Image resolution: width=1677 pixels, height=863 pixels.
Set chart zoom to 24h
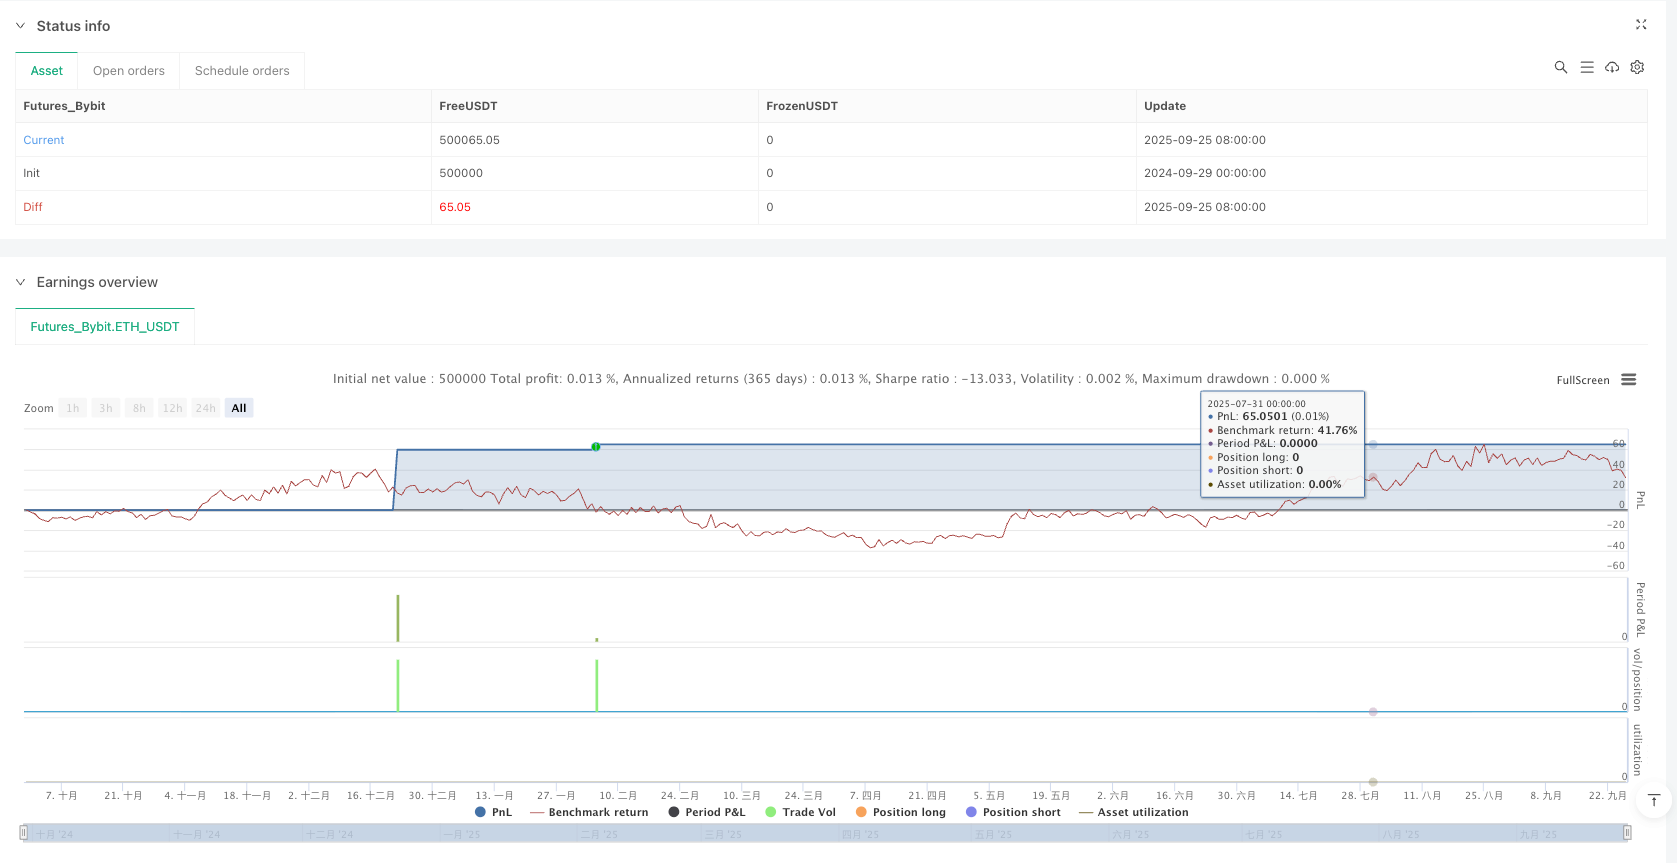[x=206, y=408]
